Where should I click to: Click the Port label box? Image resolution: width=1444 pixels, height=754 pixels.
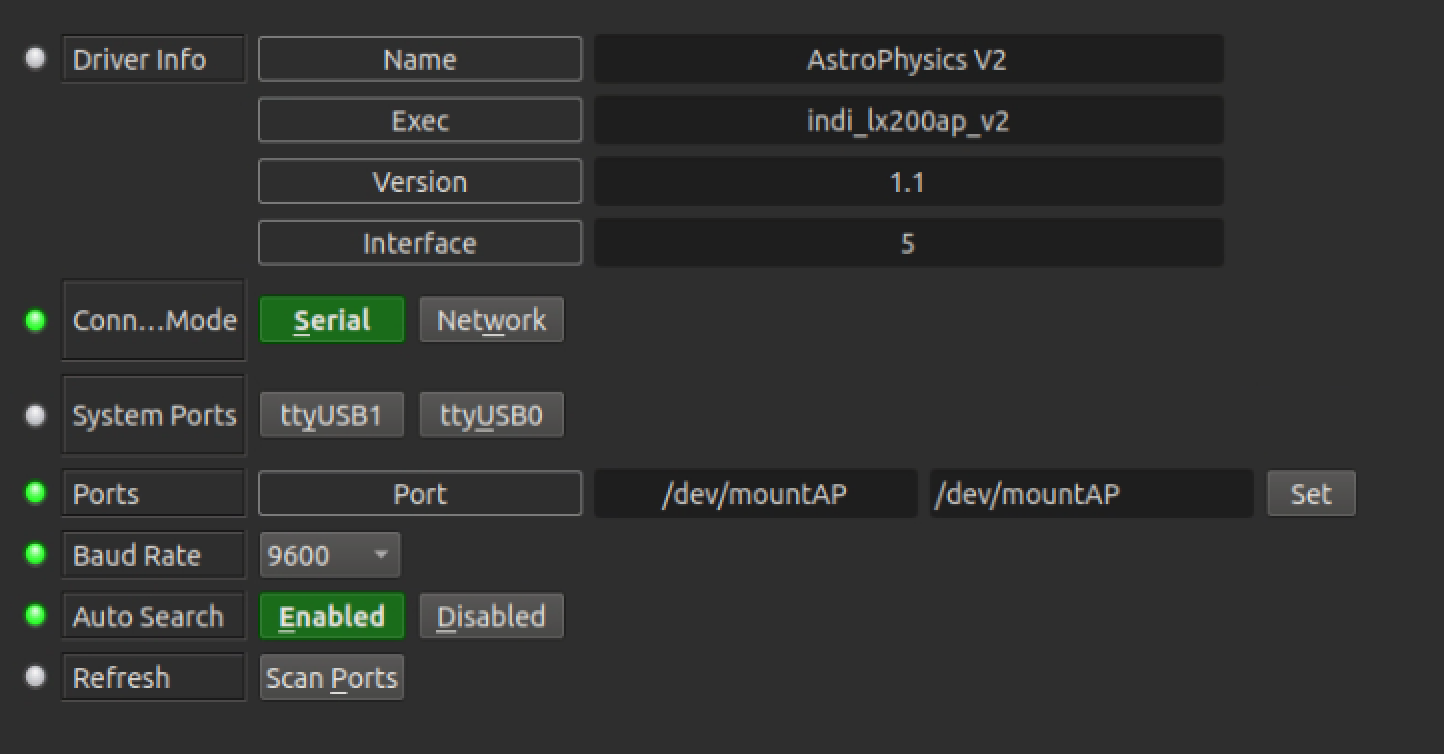[x=420, y=493]
